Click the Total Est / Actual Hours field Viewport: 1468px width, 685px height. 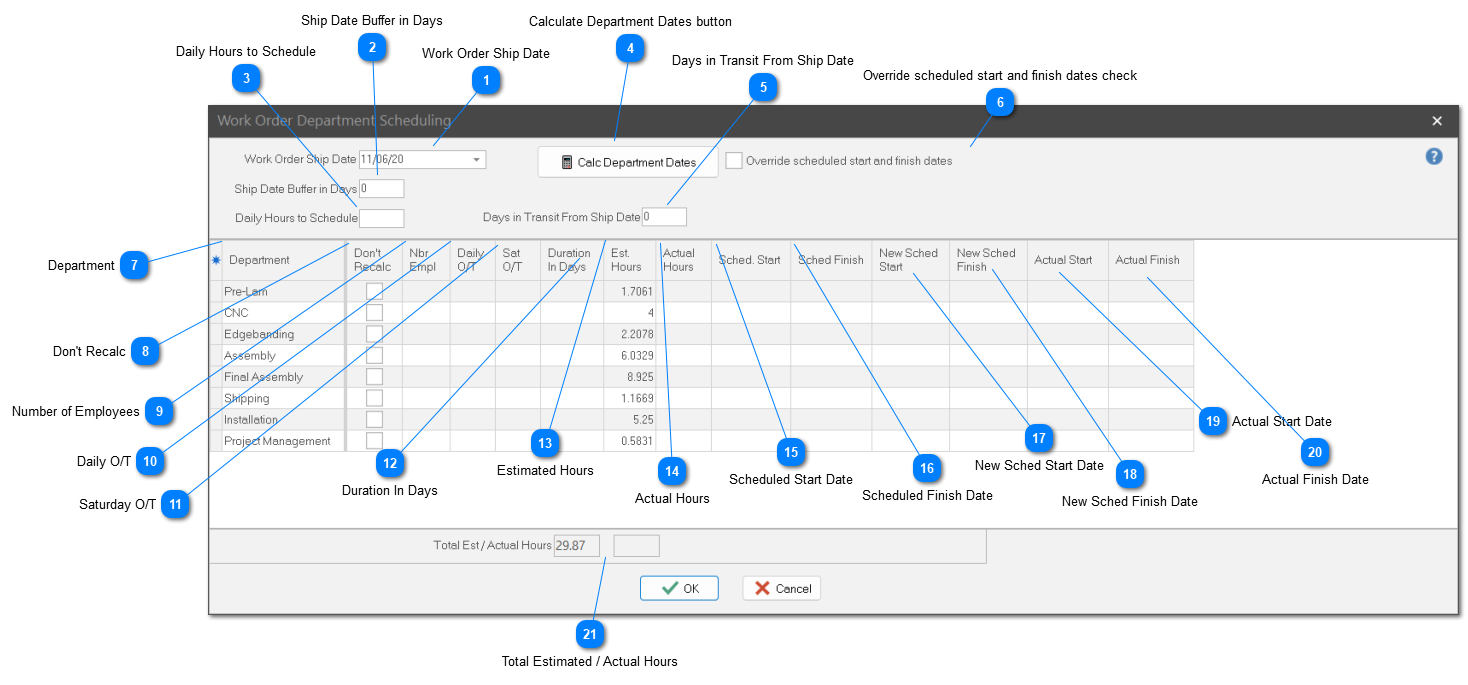(x=576, y=545)
